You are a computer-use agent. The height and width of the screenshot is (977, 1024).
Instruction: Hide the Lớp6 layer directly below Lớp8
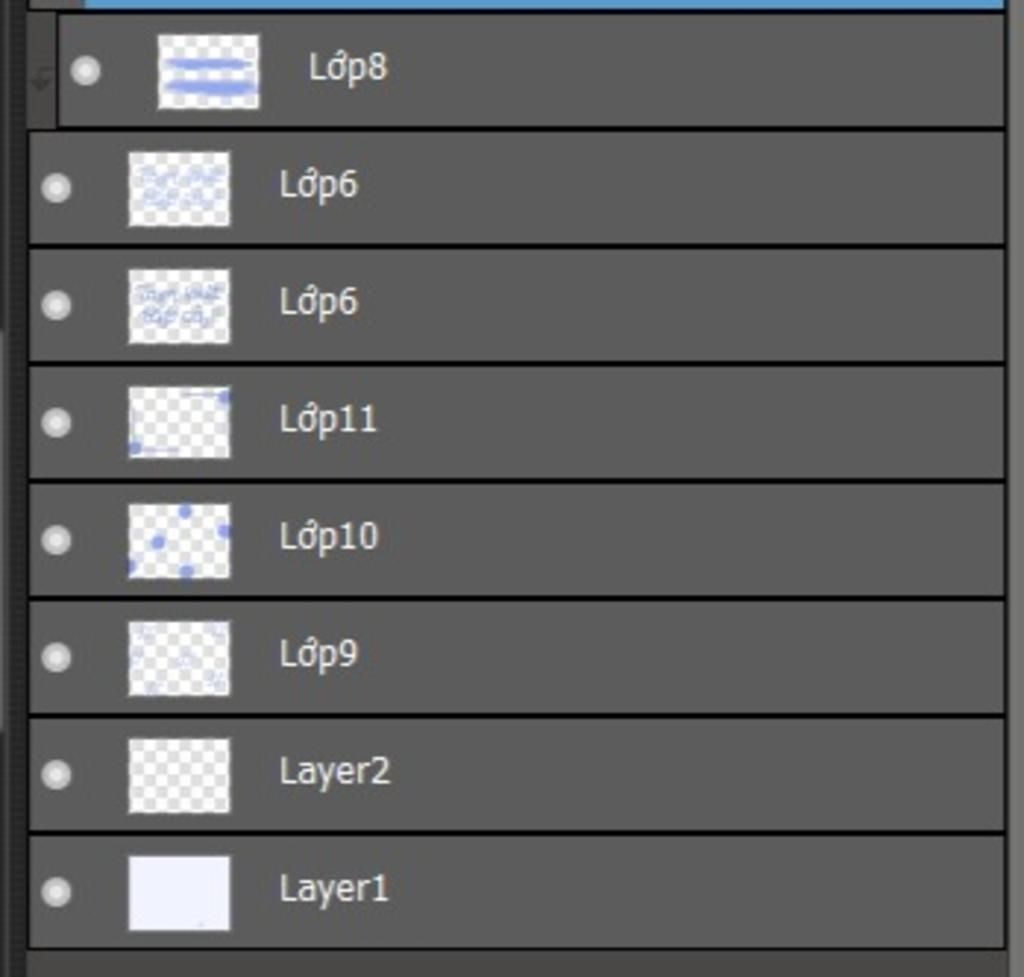(x=56, y=188)
